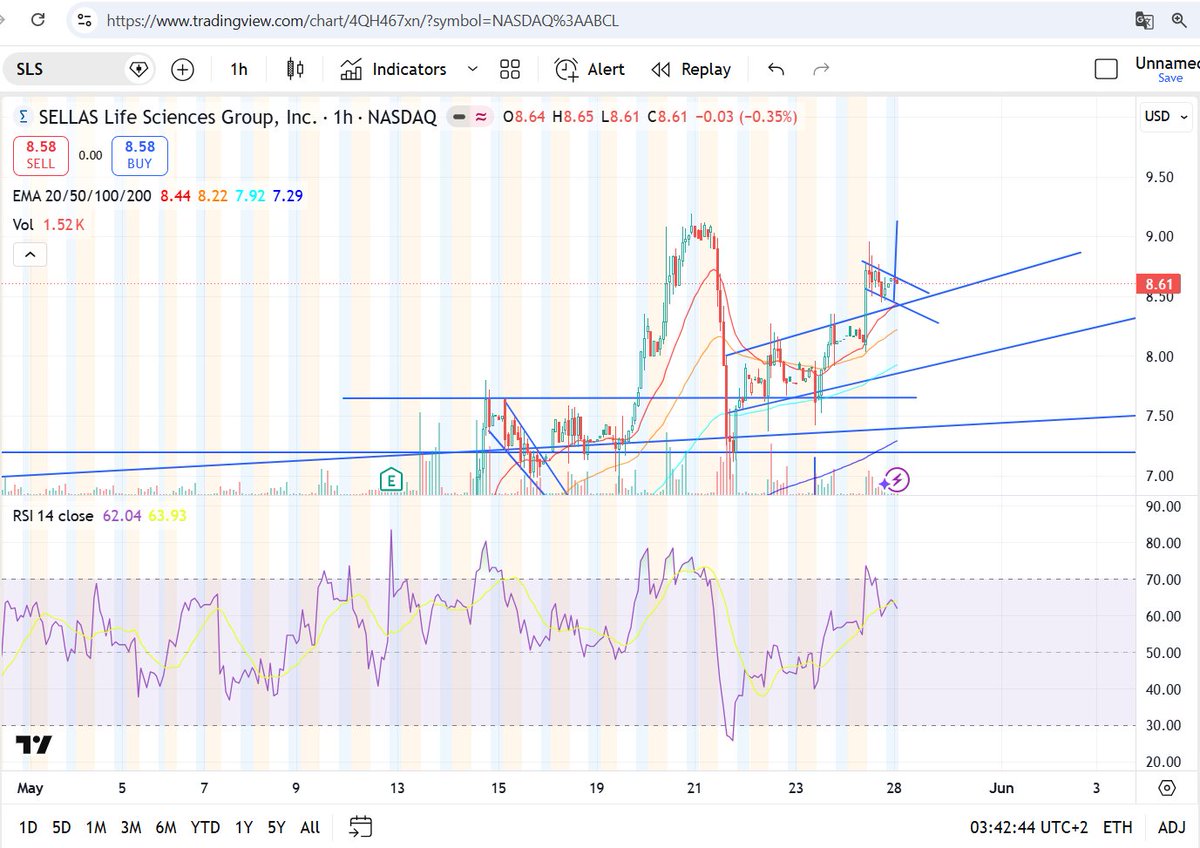Select the 6M time range
Screen dimensions: 1200x848
point(165,827)
